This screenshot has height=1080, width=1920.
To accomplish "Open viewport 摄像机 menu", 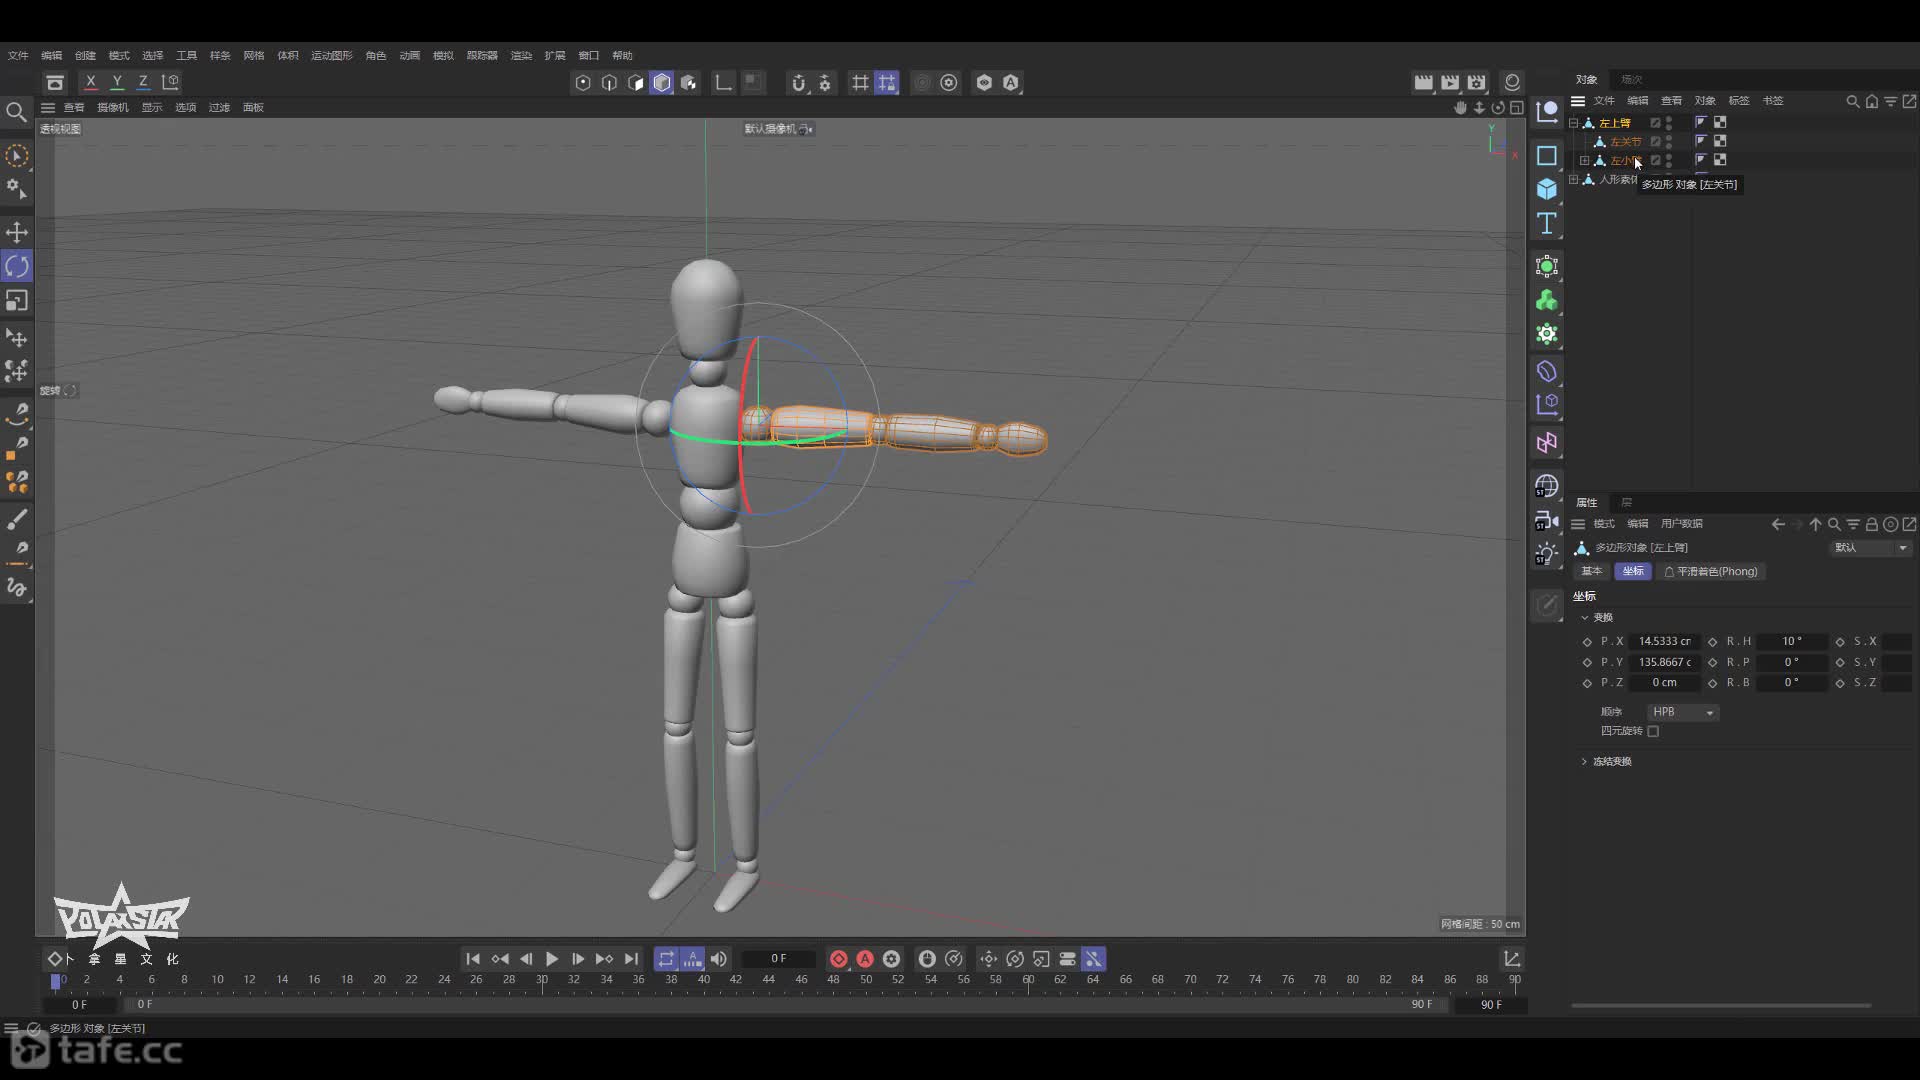I will click(x=113, y=108).
